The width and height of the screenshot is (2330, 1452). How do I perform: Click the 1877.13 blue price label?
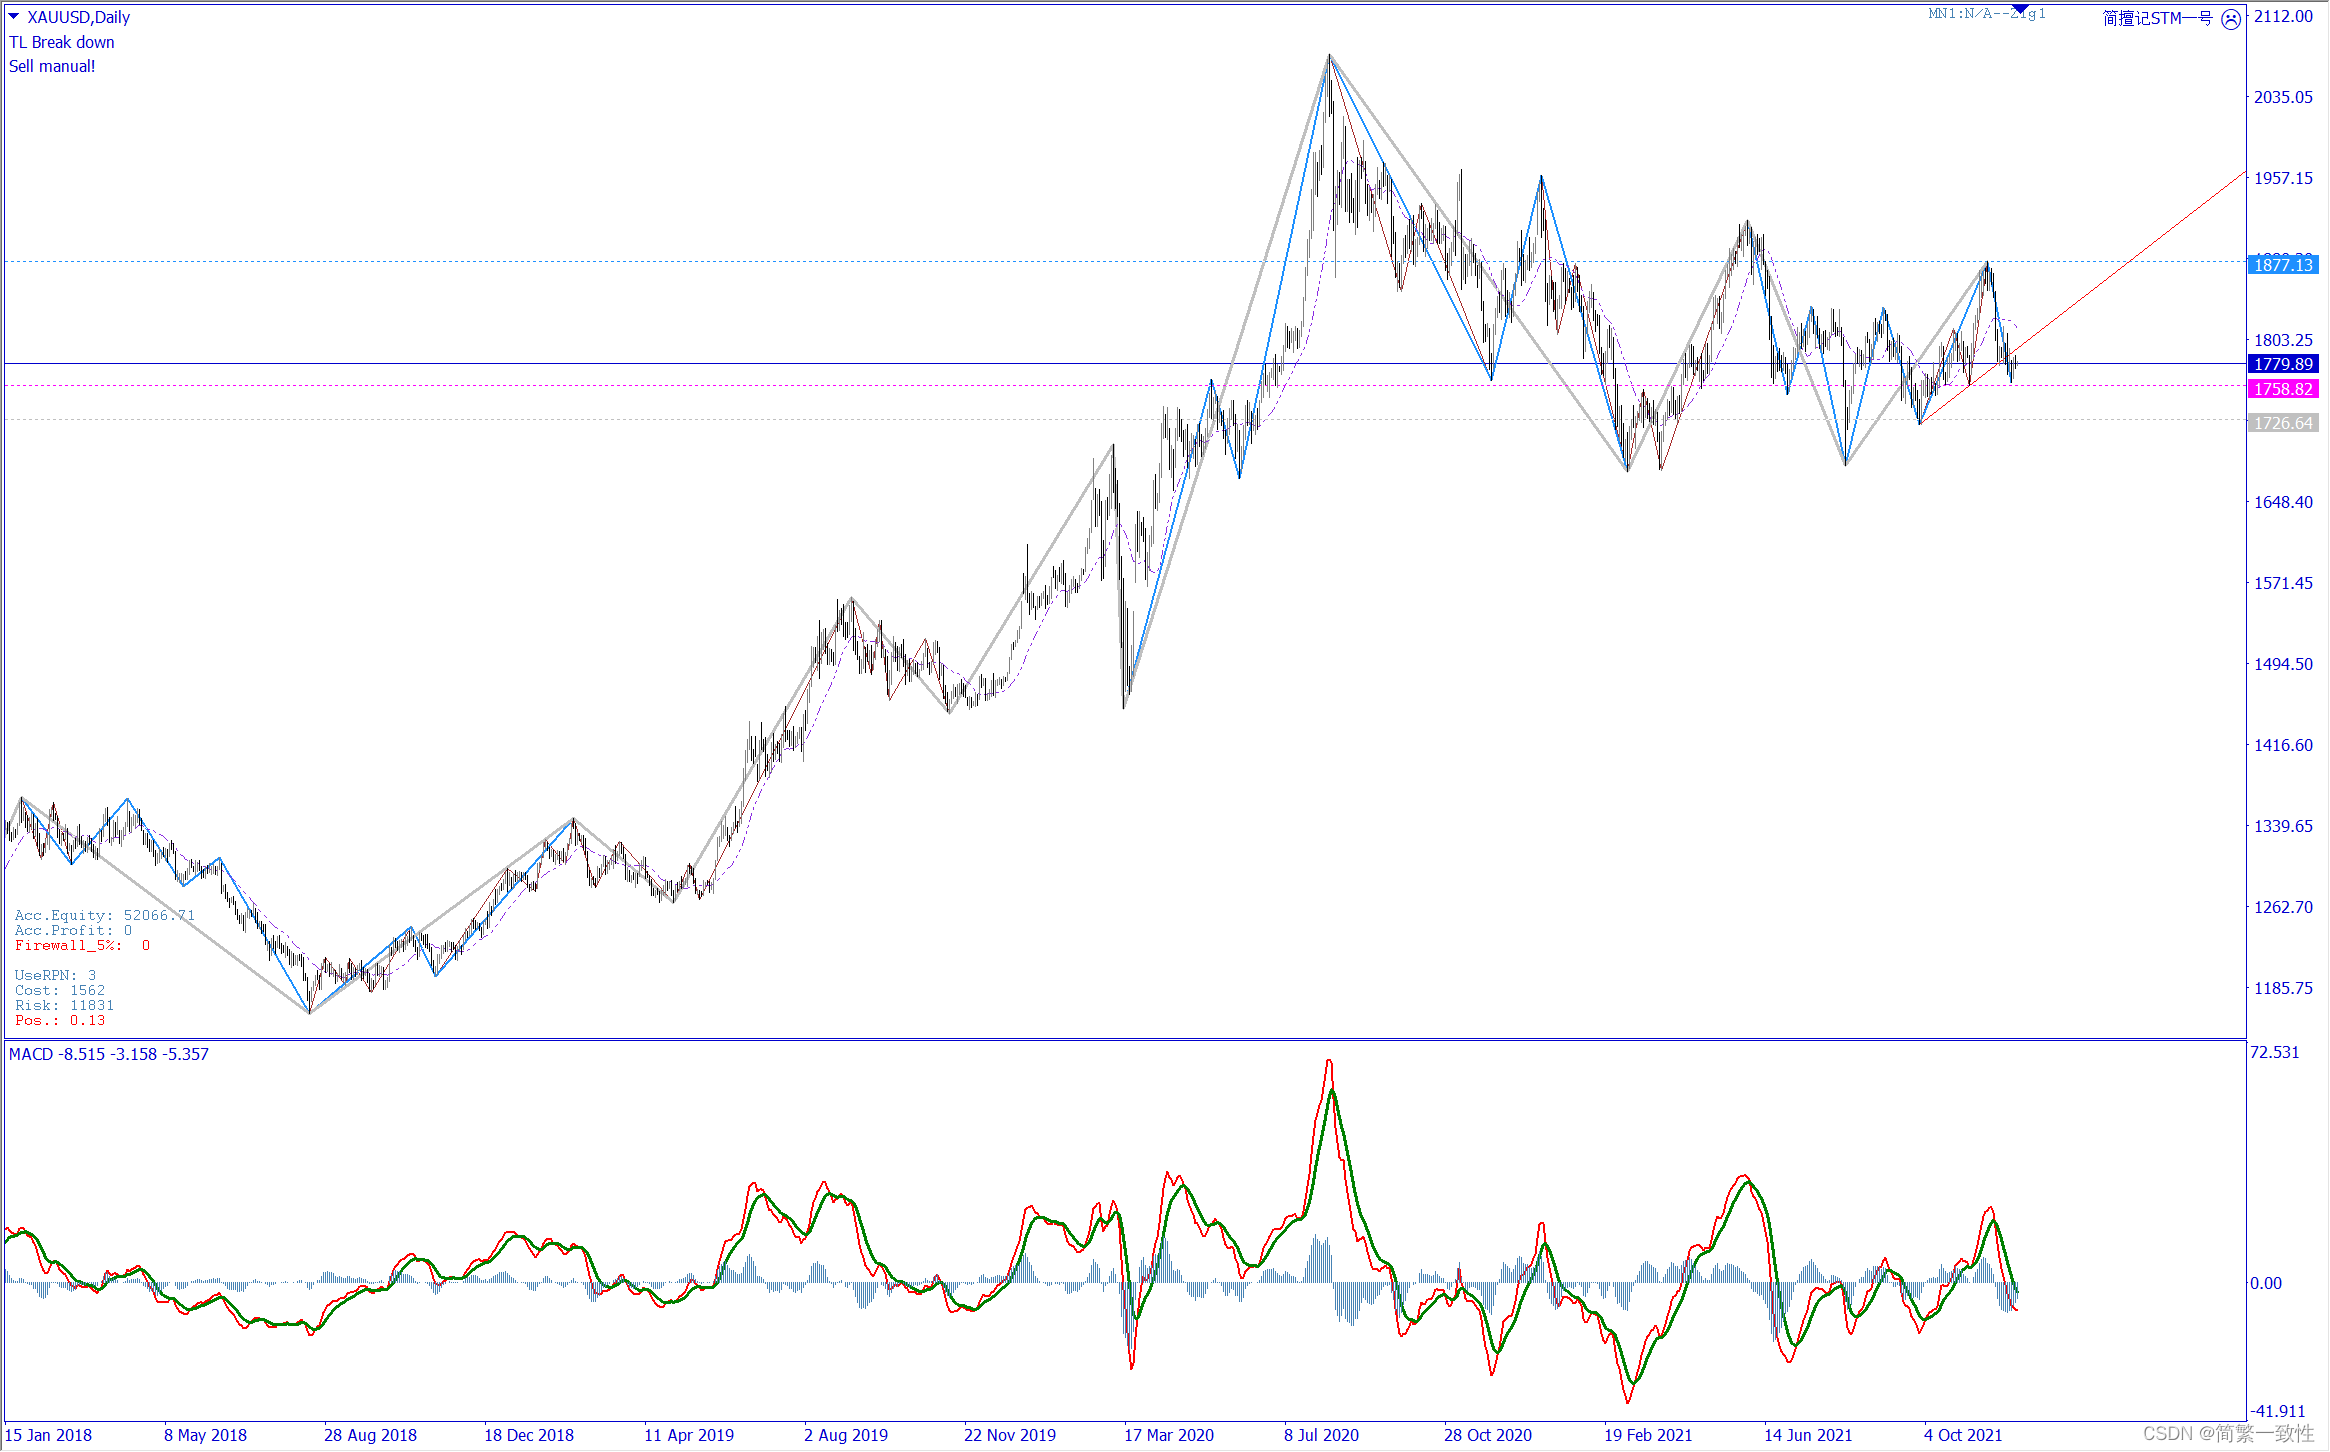[2283, 265]
